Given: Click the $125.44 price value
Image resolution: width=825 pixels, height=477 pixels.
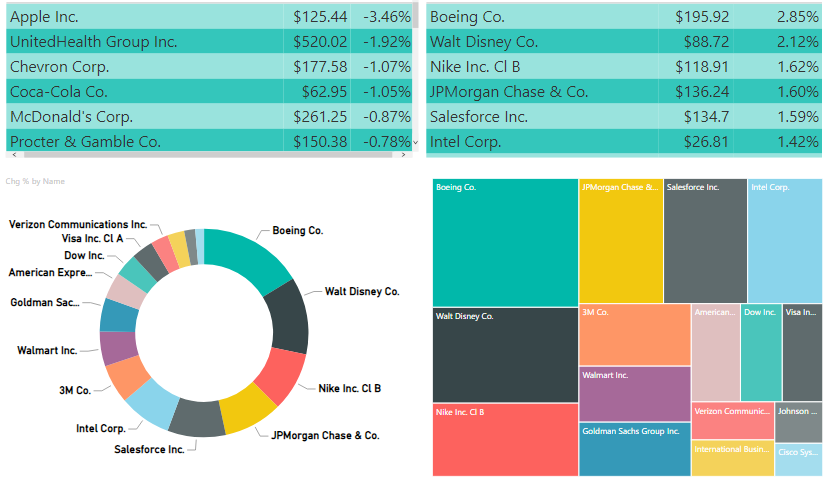Looking at the screenshot, I should point(320,17).
